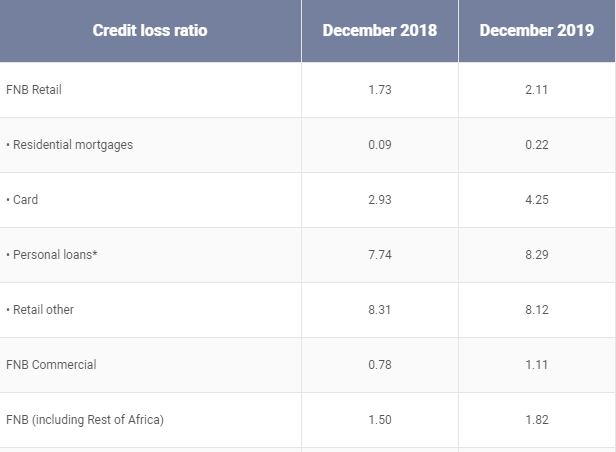This screenshot has height=452, width=616.
Task: Select the Residential mortgages row label
Action: 72,145
